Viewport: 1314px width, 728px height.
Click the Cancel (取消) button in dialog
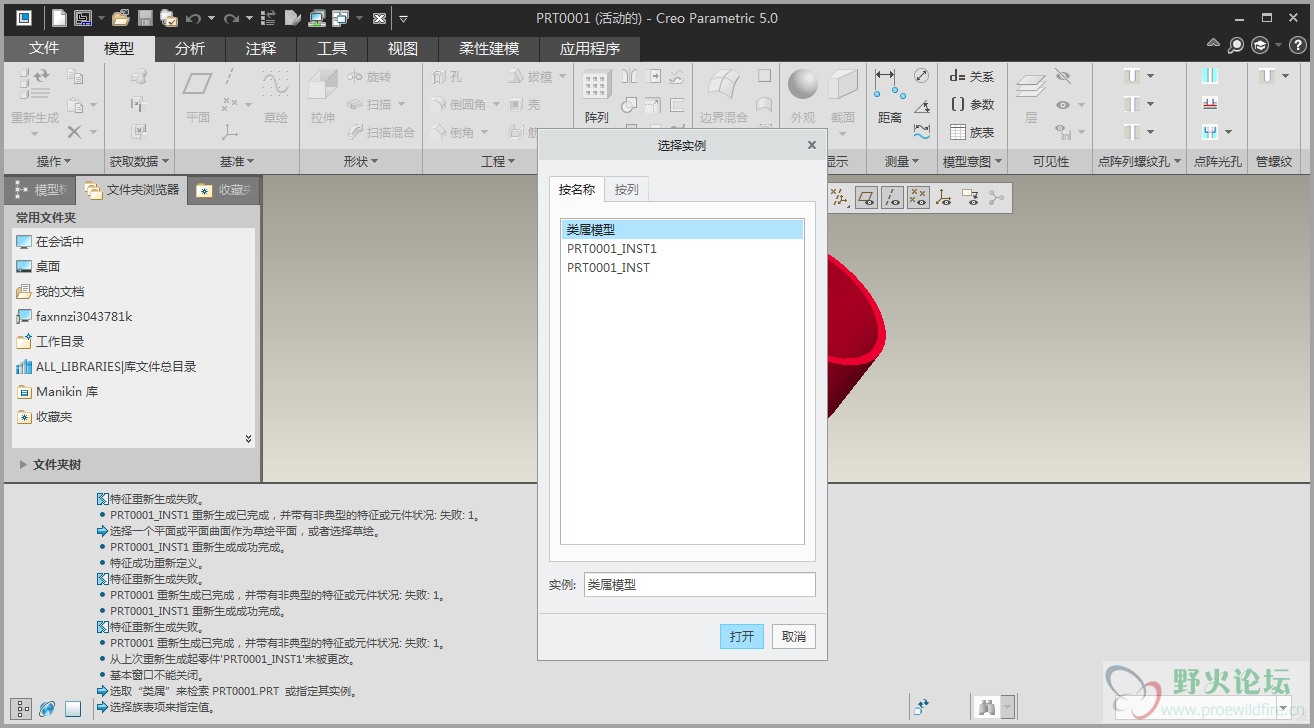[794, 636]
